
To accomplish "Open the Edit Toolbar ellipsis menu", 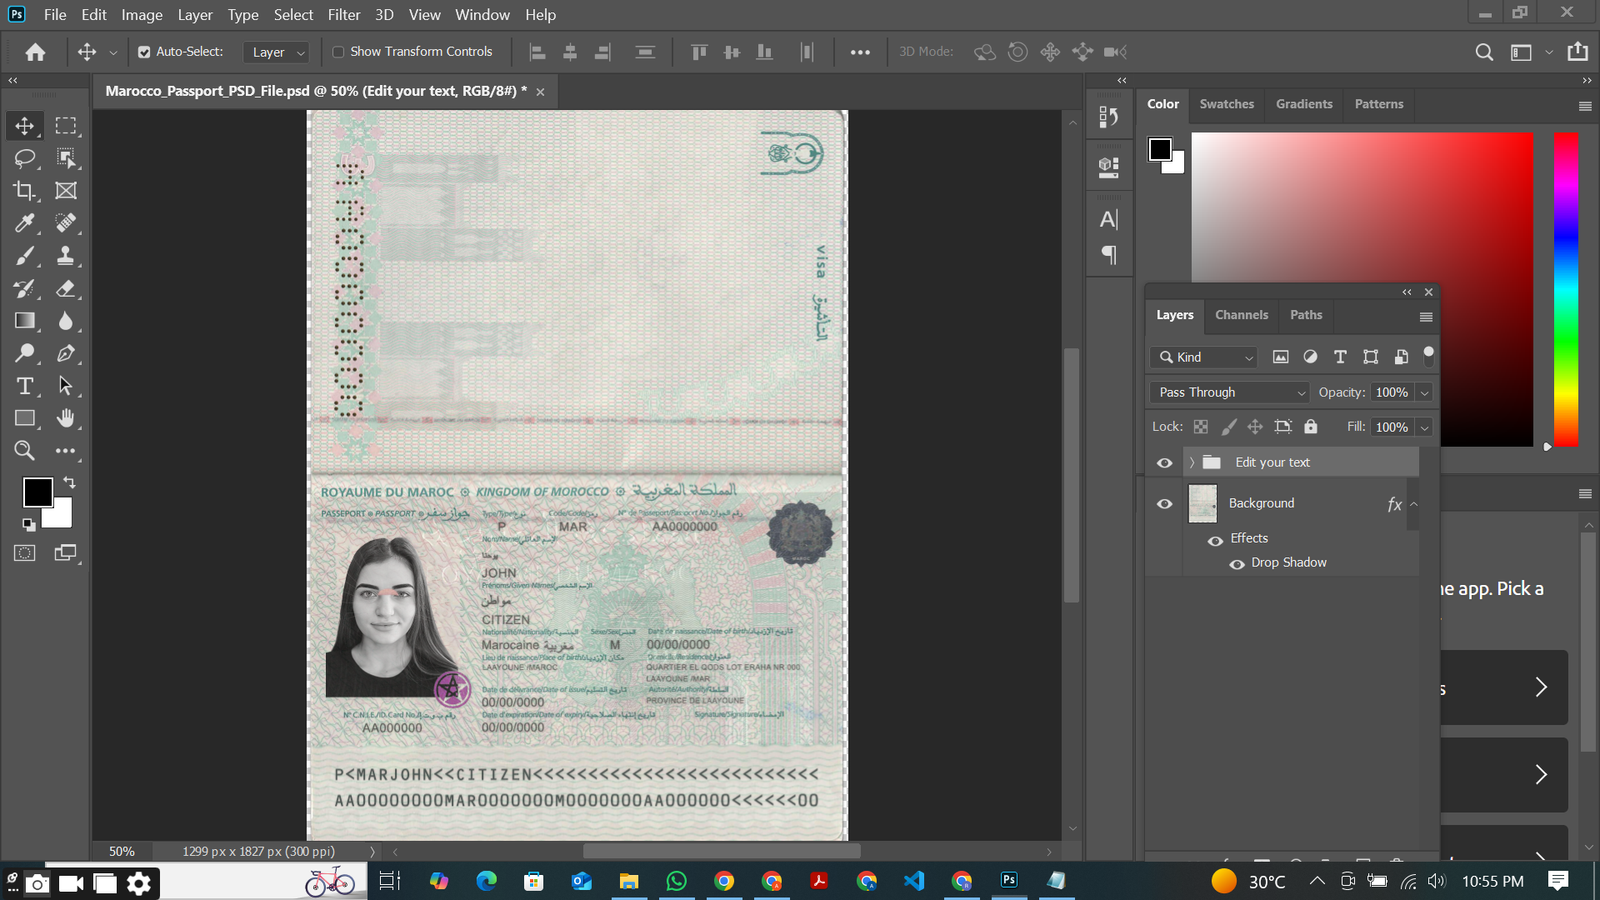I will pos(66,451).
